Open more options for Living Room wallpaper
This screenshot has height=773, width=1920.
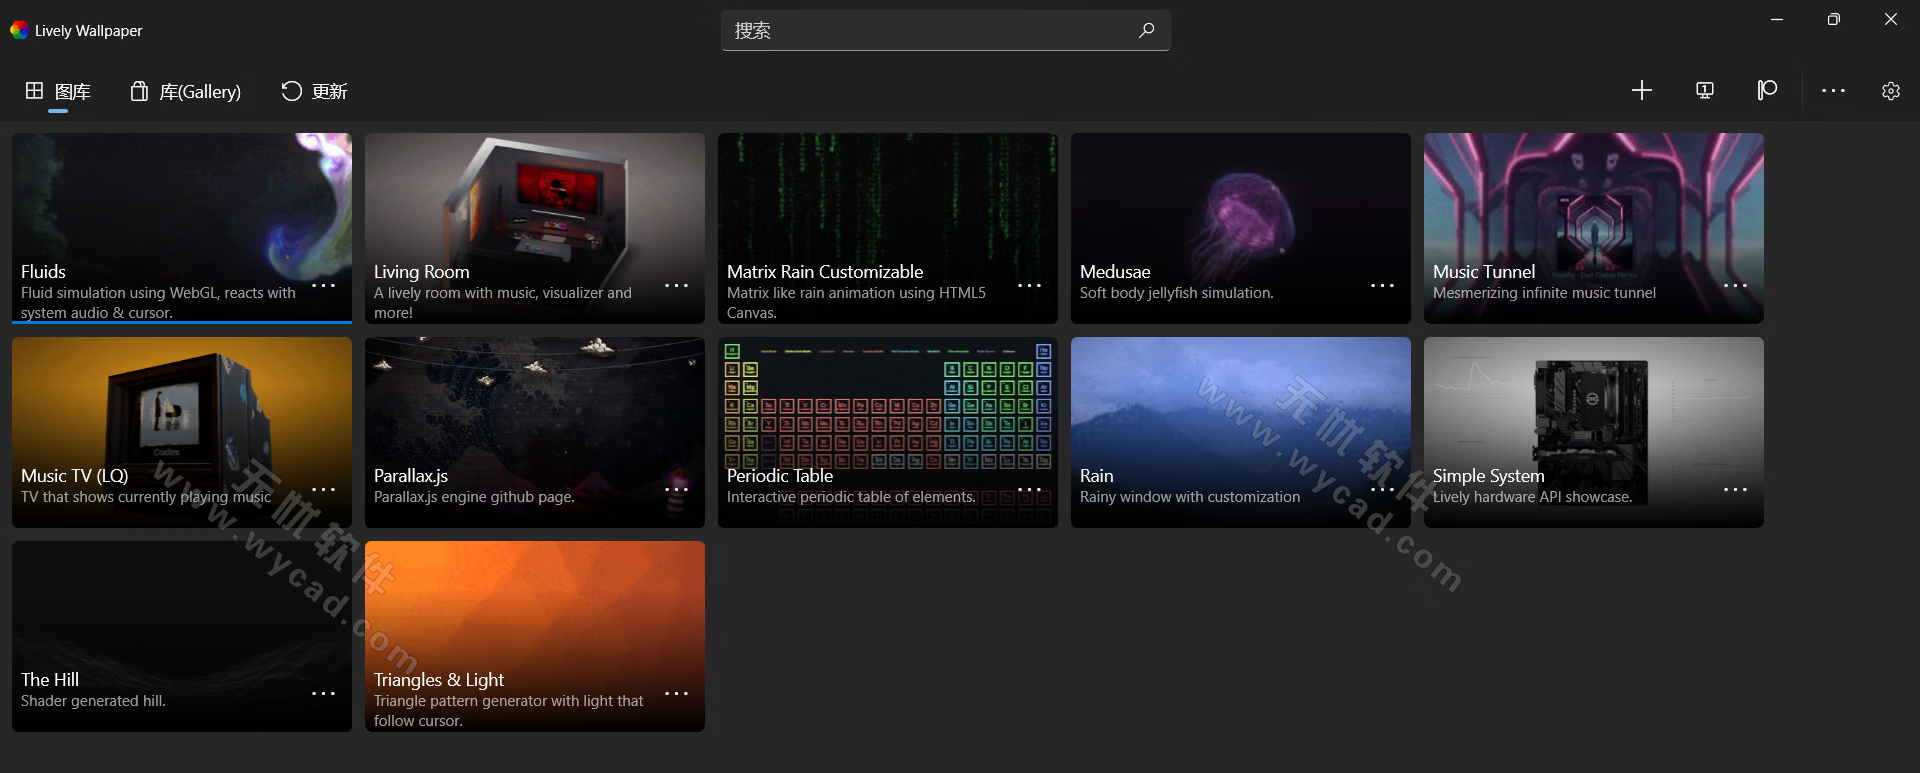click(676, 286)
